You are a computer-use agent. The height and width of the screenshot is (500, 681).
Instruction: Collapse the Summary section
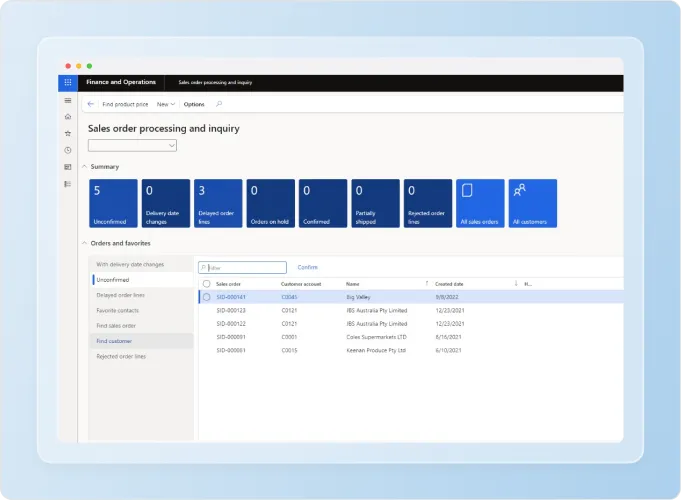[x=85, y=166]
